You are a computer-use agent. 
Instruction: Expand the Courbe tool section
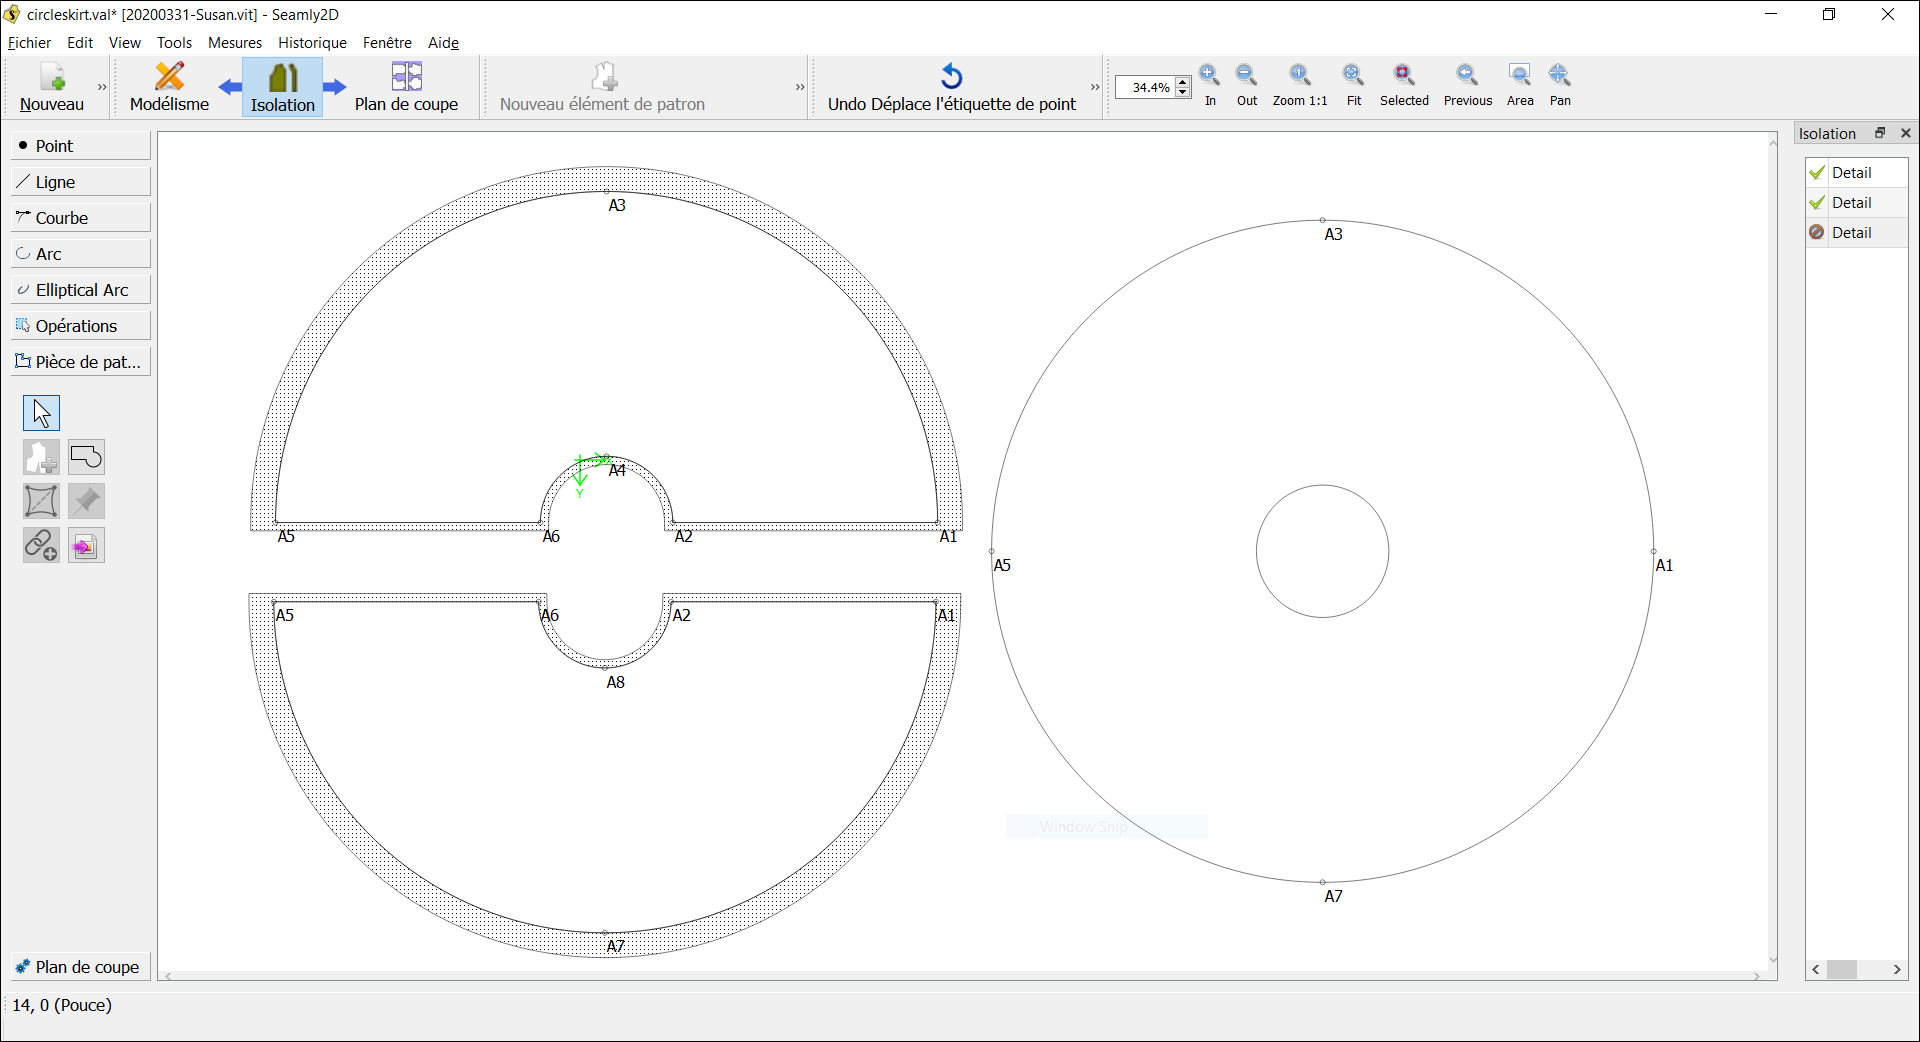(x=80, y=218)
